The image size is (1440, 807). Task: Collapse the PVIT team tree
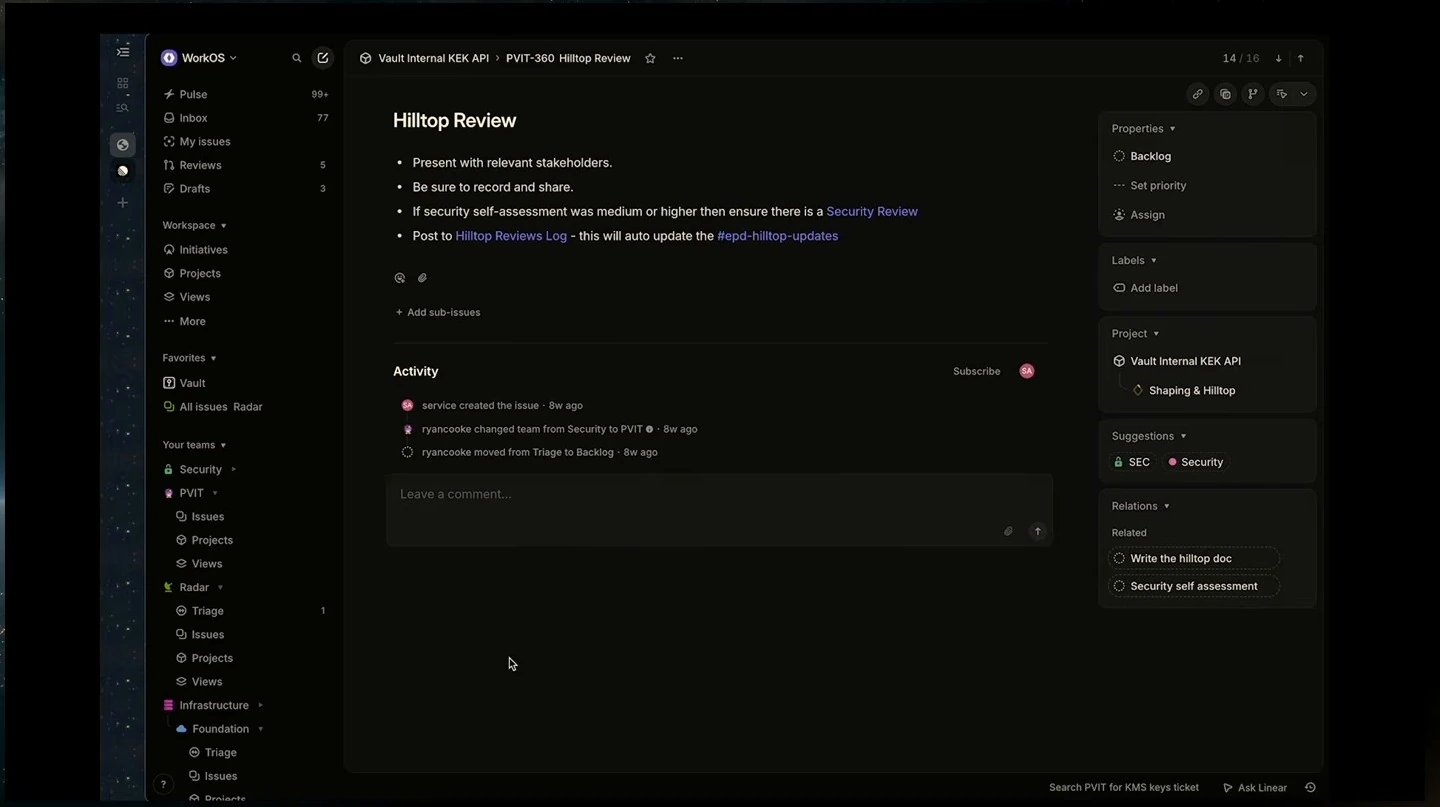point(215,493)
